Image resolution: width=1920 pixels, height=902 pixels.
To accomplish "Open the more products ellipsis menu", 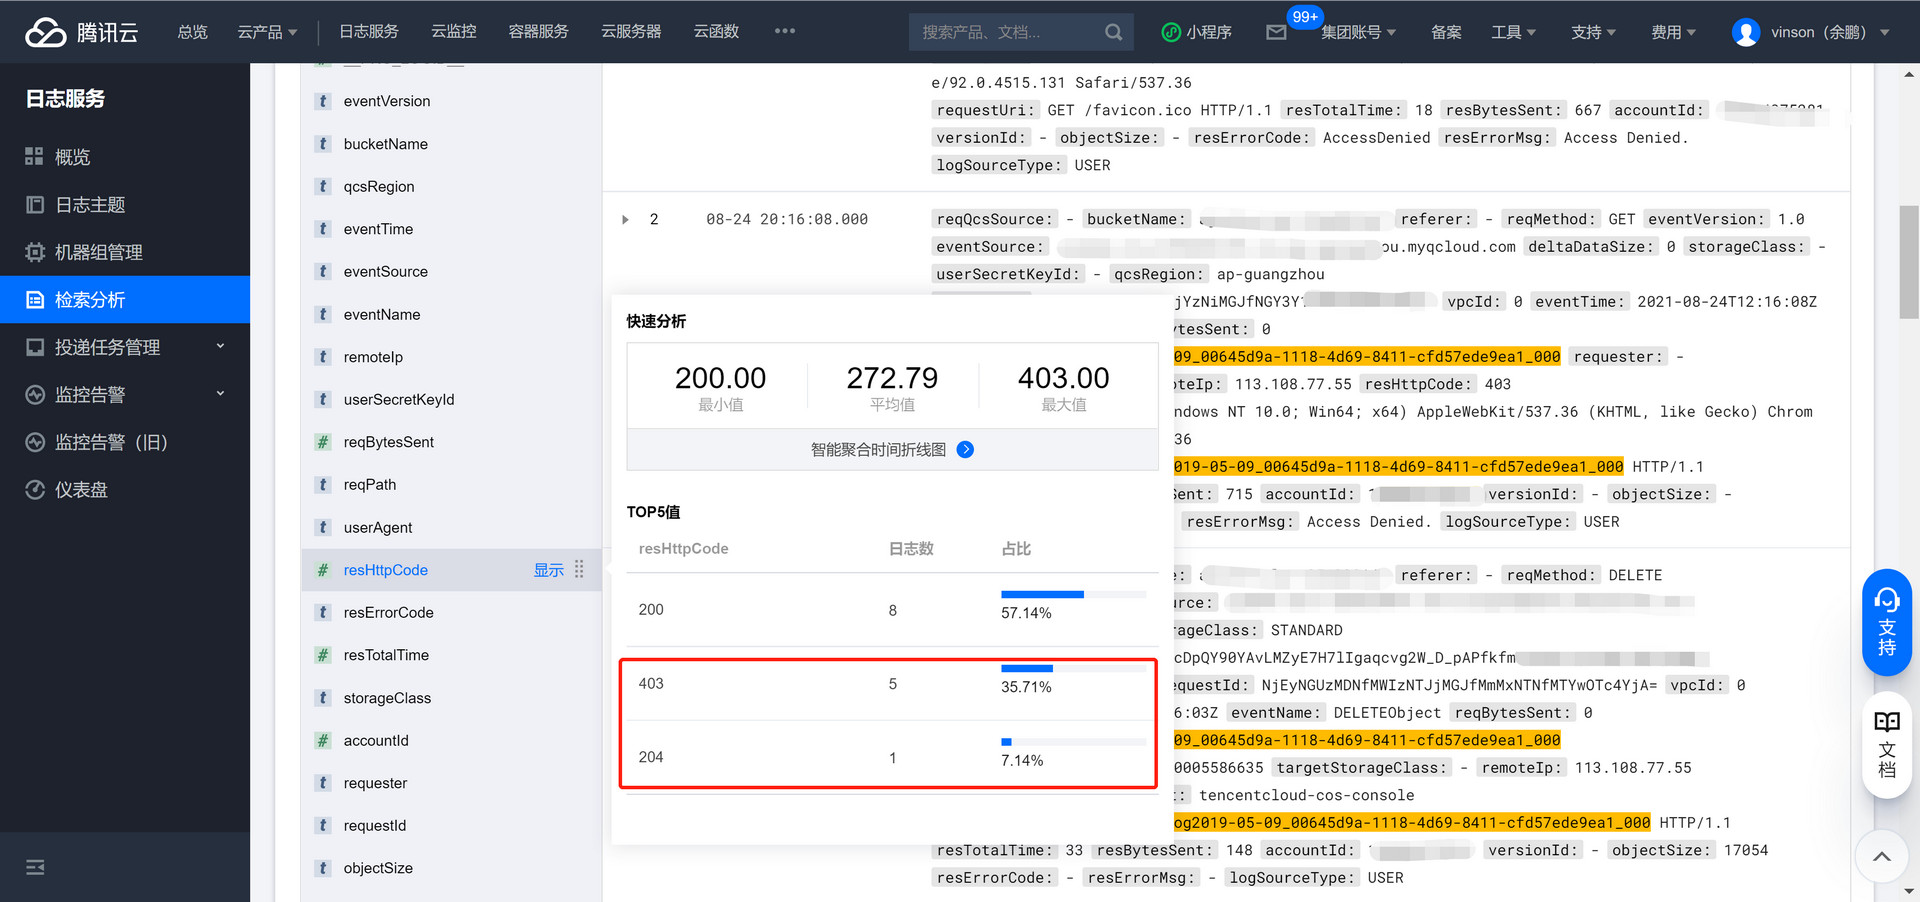I will coord(785,31).
